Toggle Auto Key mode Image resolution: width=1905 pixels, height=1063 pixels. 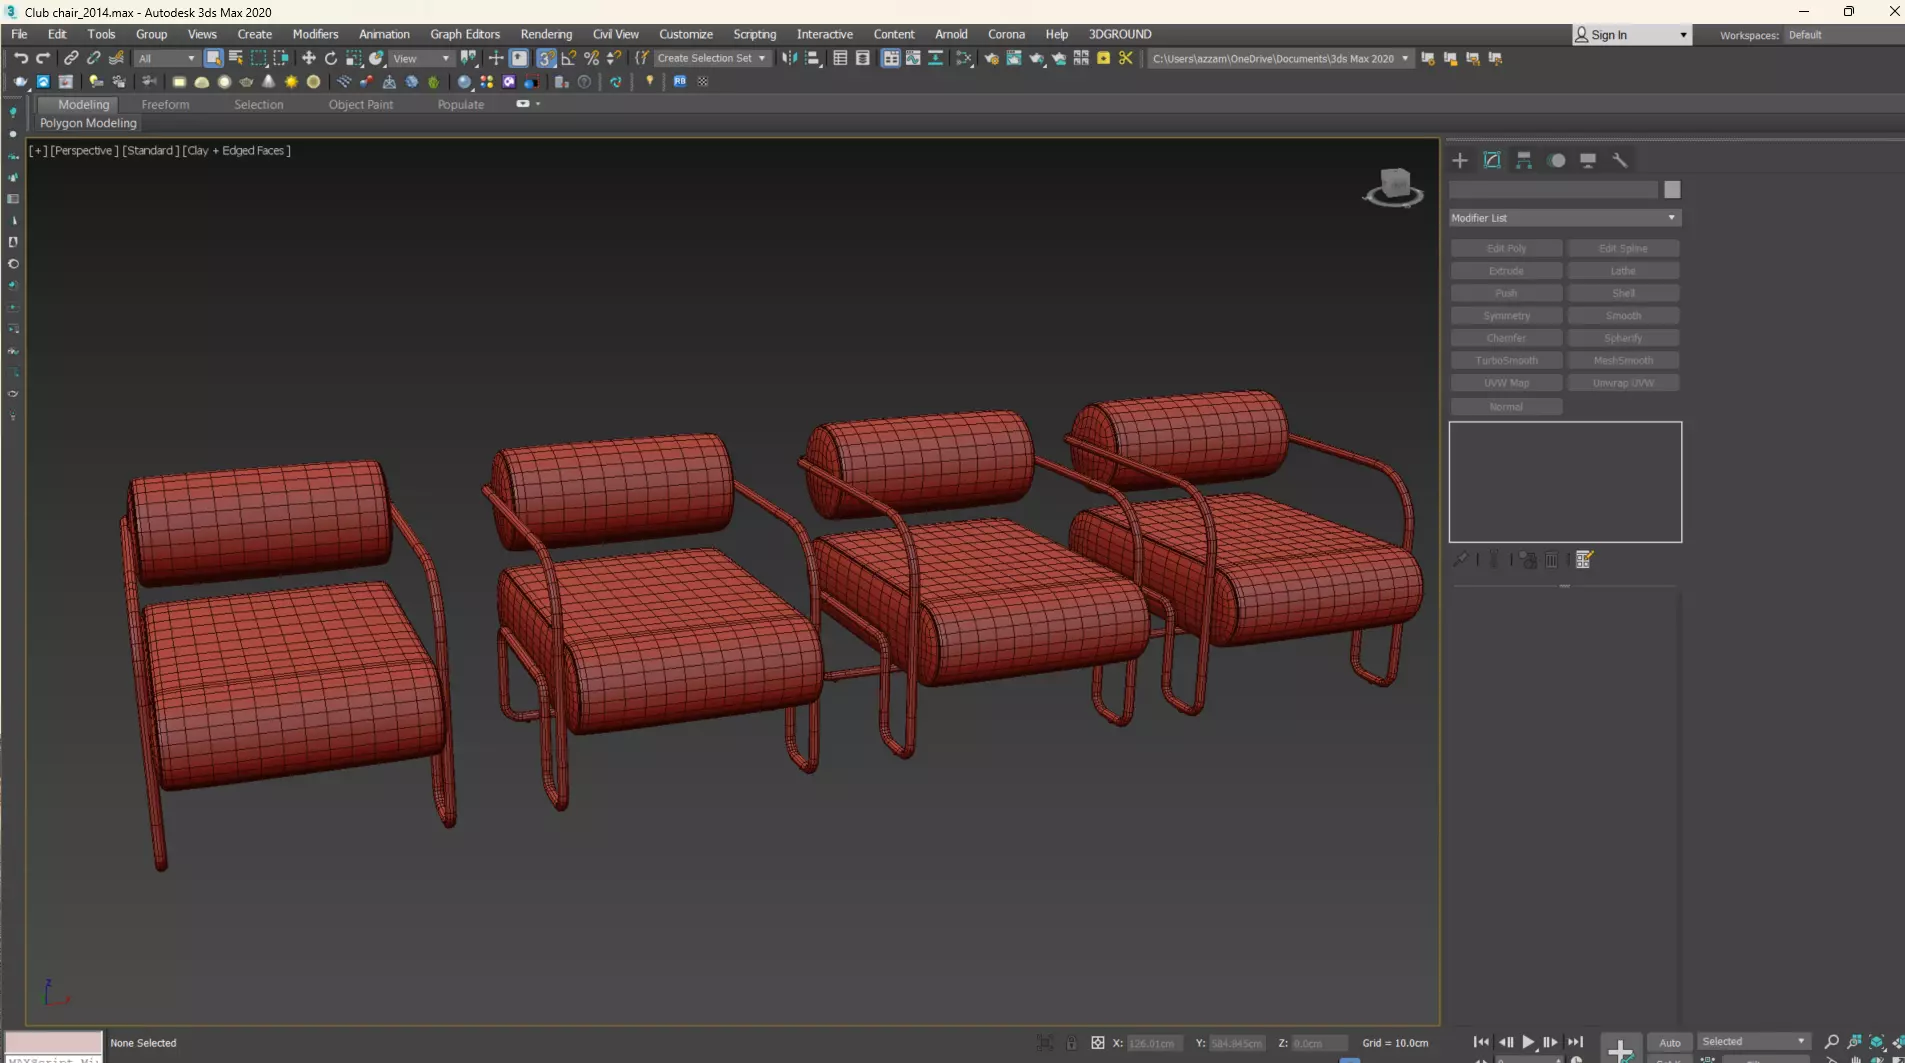click(1670, 1042)
